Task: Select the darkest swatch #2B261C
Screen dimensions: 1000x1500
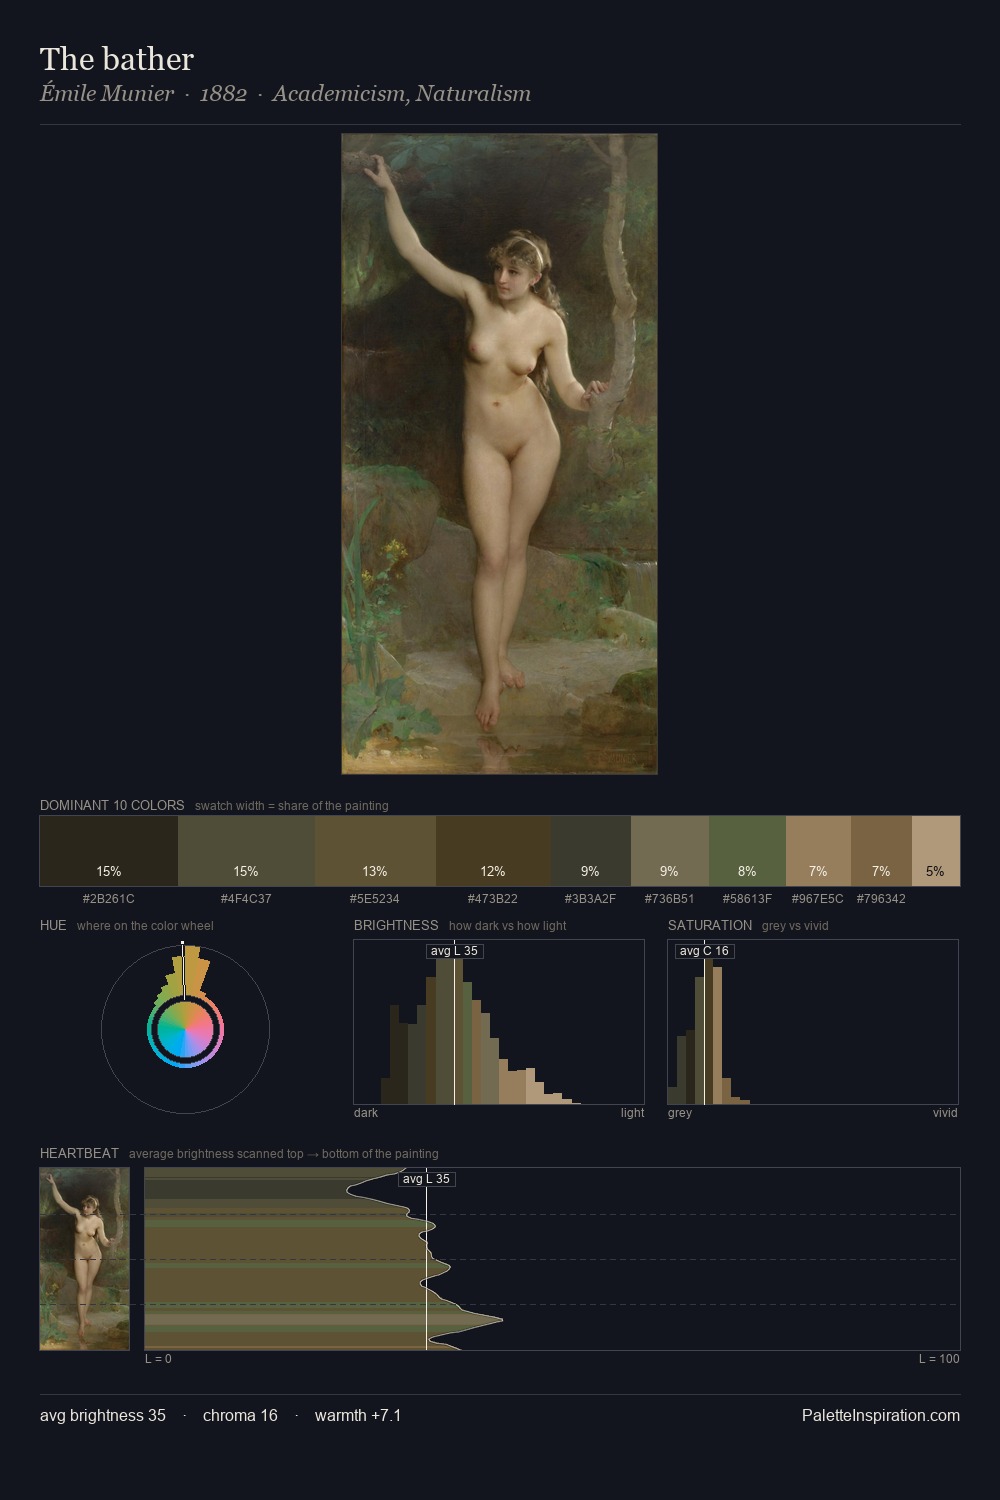Action: coord(109,851)
